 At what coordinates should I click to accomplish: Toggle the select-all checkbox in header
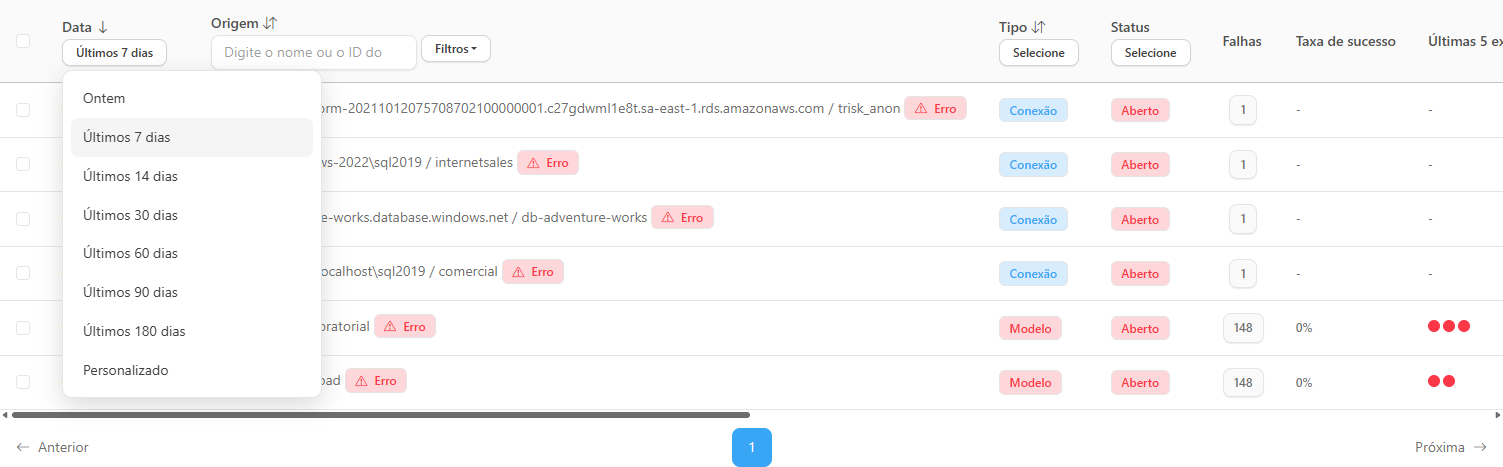click(23, 41)
